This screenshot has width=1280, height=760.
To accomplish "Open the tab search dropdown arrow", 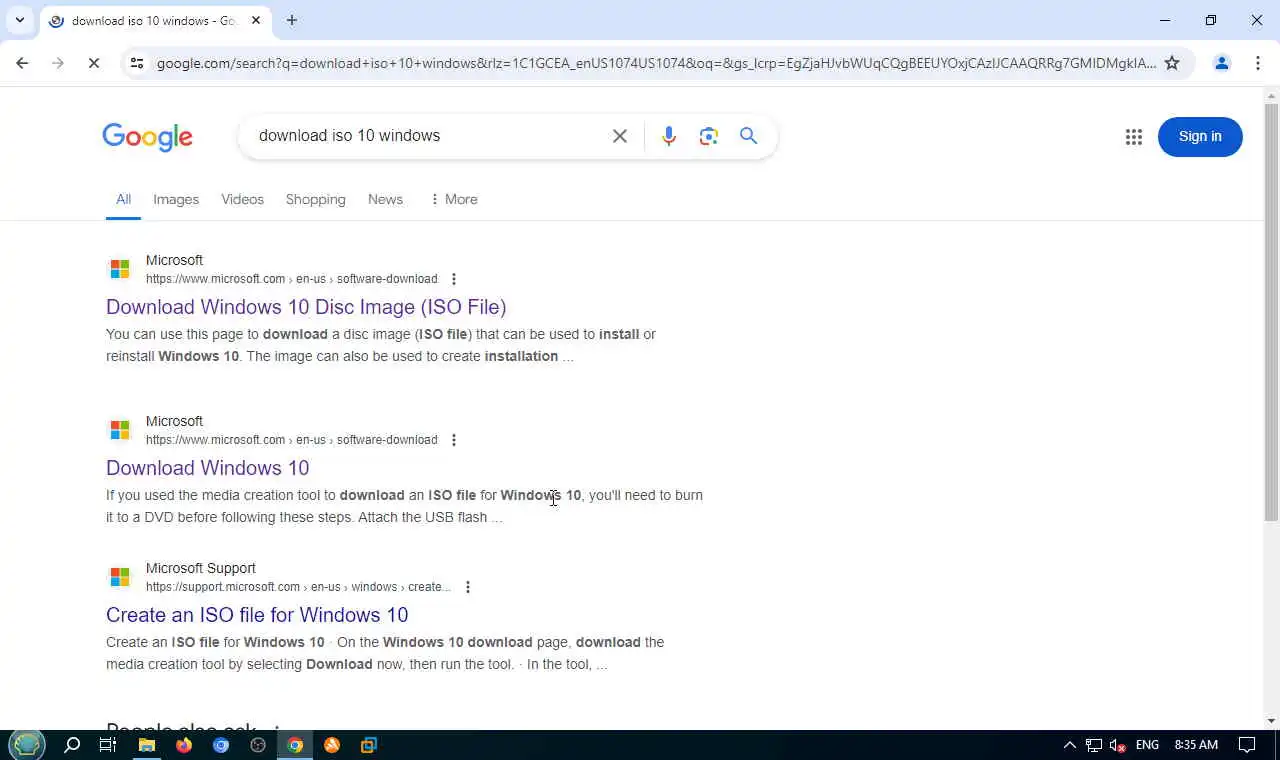I will [x=19, y=20].
